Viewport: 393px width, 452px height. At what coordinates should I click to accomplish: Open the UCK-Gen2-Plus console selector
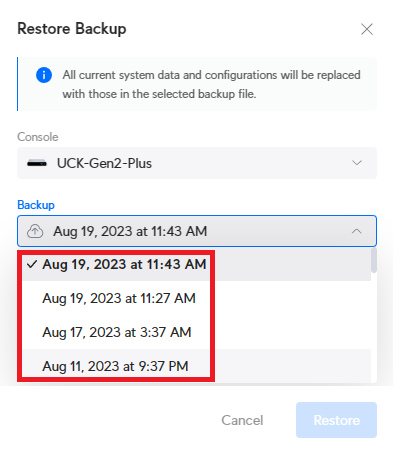pyautogui.click(x=197, y=163)
